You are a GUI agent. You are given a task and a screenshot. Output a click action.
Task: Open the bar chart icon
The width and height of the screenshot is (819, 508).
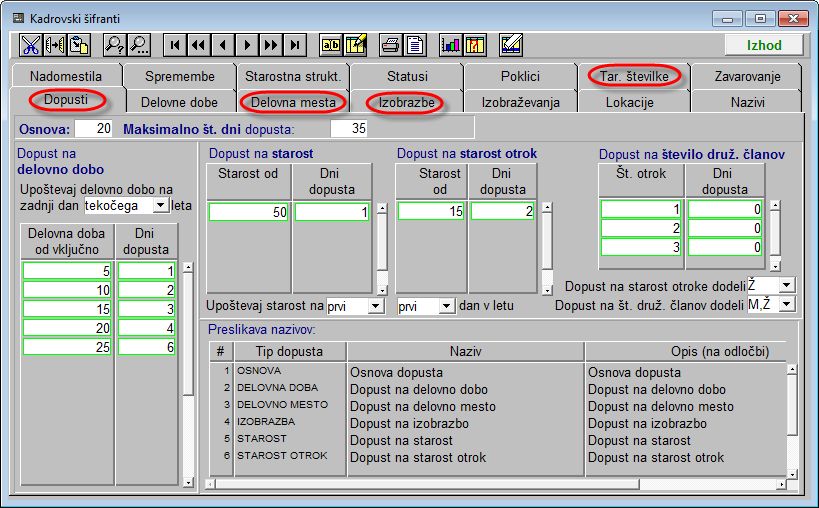(451, 45)
